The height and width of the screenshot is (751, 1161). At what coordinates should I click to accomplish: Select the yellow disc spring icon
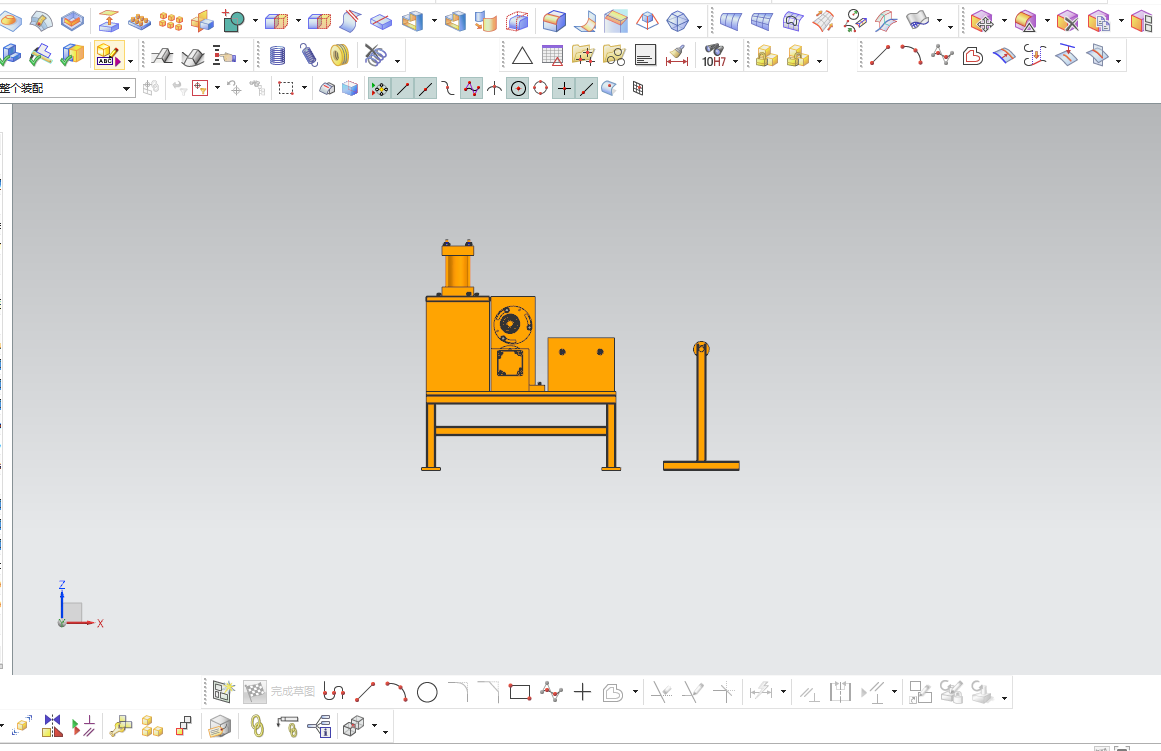[339, 56]
